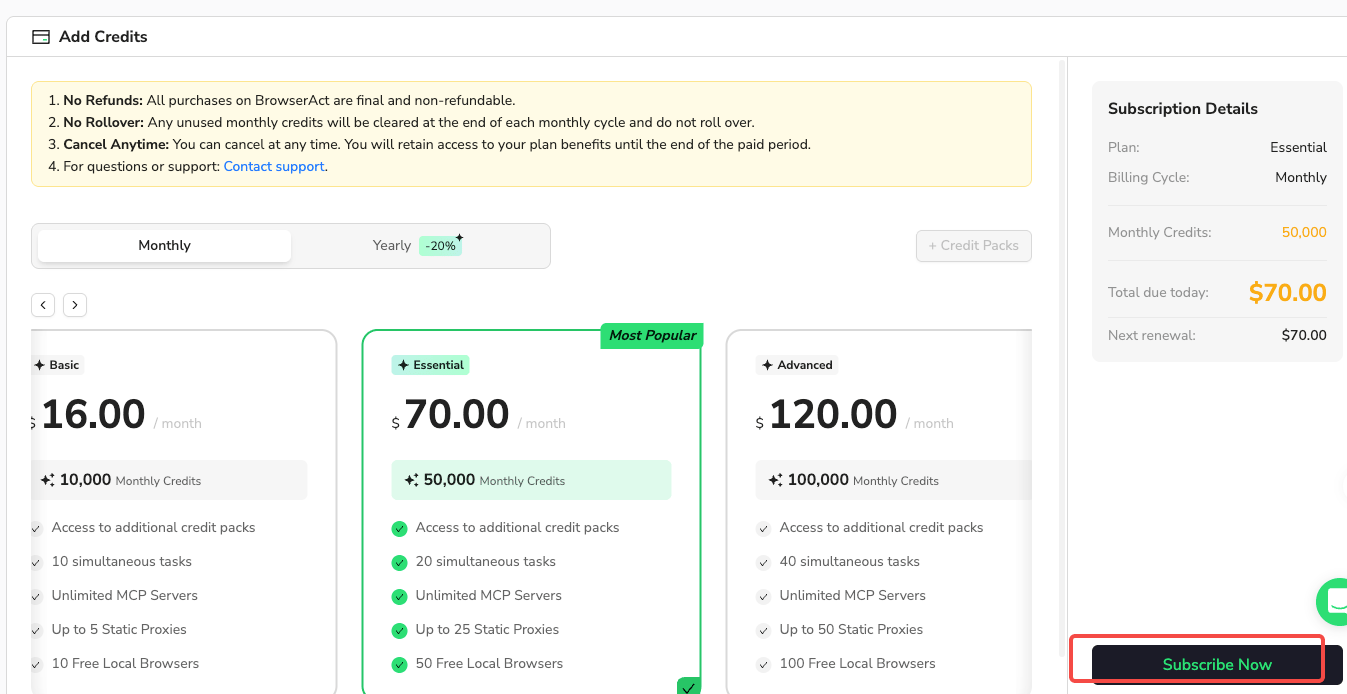1347x694 pixels.
Task: Click the $70.00 total due today
Action: point(1288,293)
